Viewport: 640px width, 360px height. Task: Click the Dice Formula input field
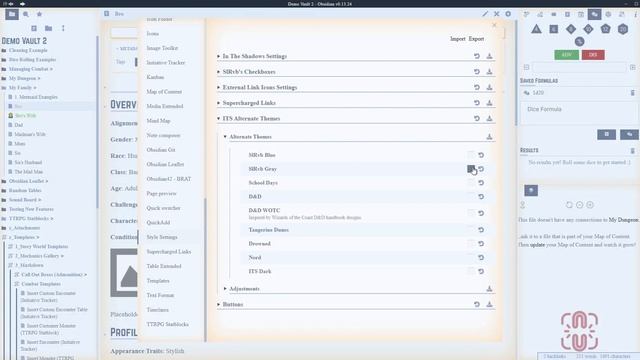tap(579, 113)
